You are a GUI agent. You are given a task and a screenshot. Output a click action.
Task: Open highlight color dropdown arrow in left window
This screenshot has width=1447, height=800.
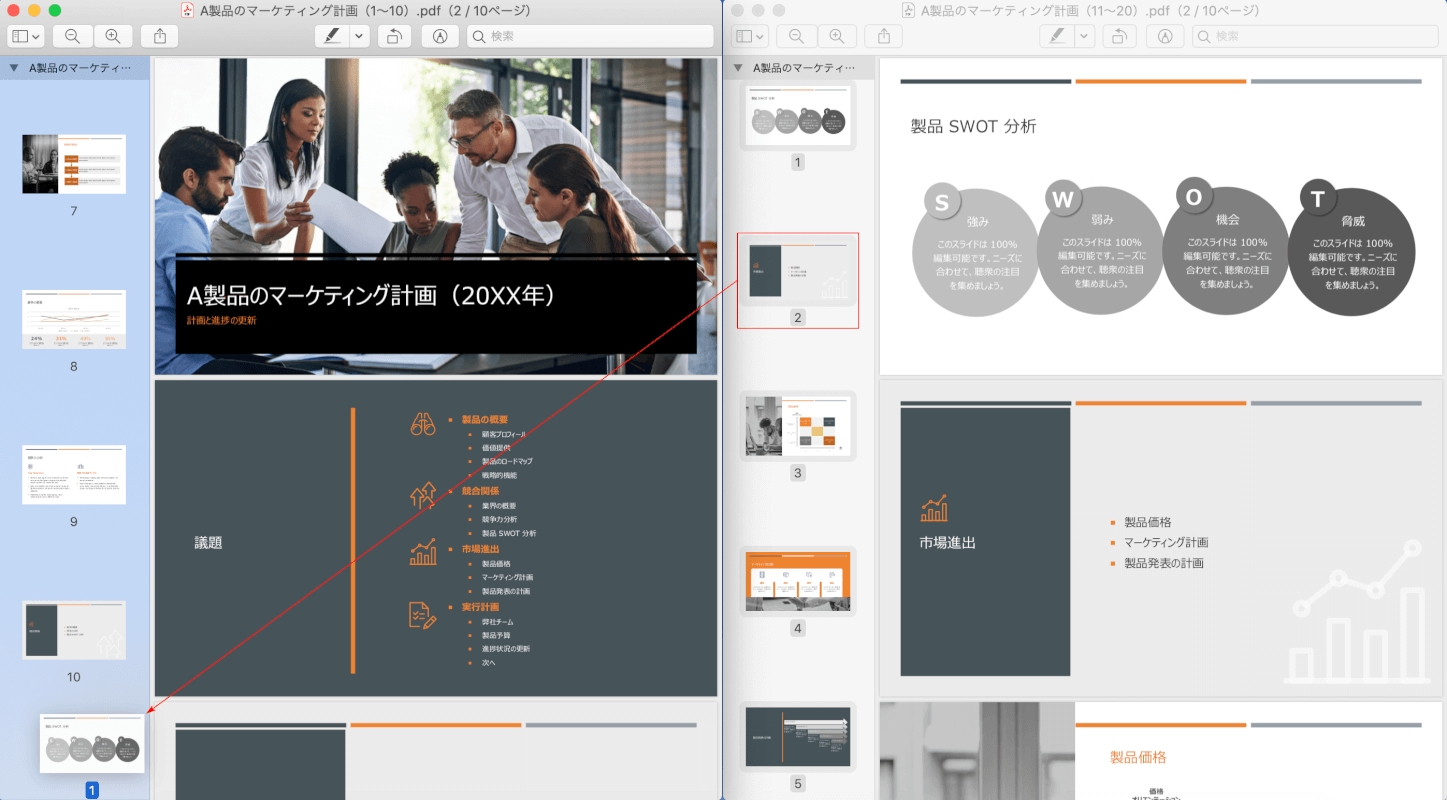[x=359, y=36]
